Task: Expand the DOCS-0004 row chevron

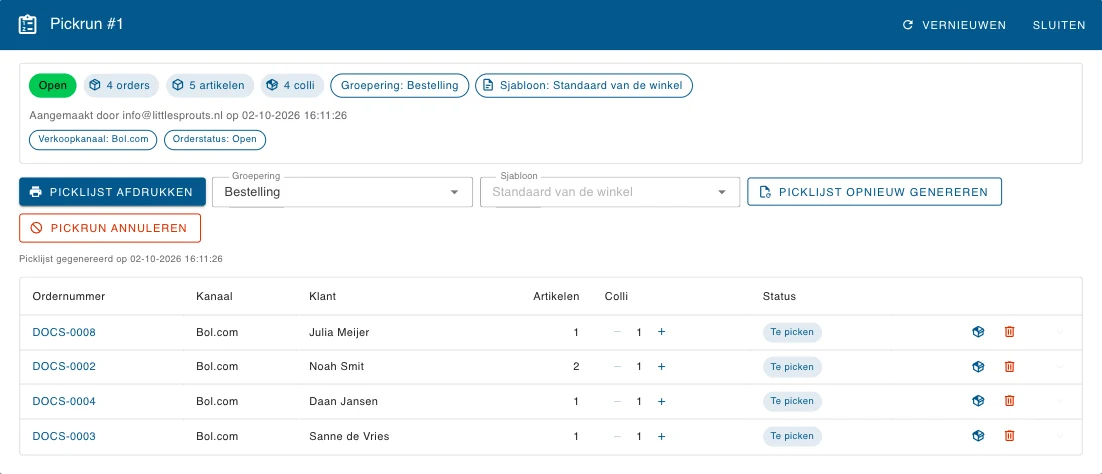Action: [1060, 402]
